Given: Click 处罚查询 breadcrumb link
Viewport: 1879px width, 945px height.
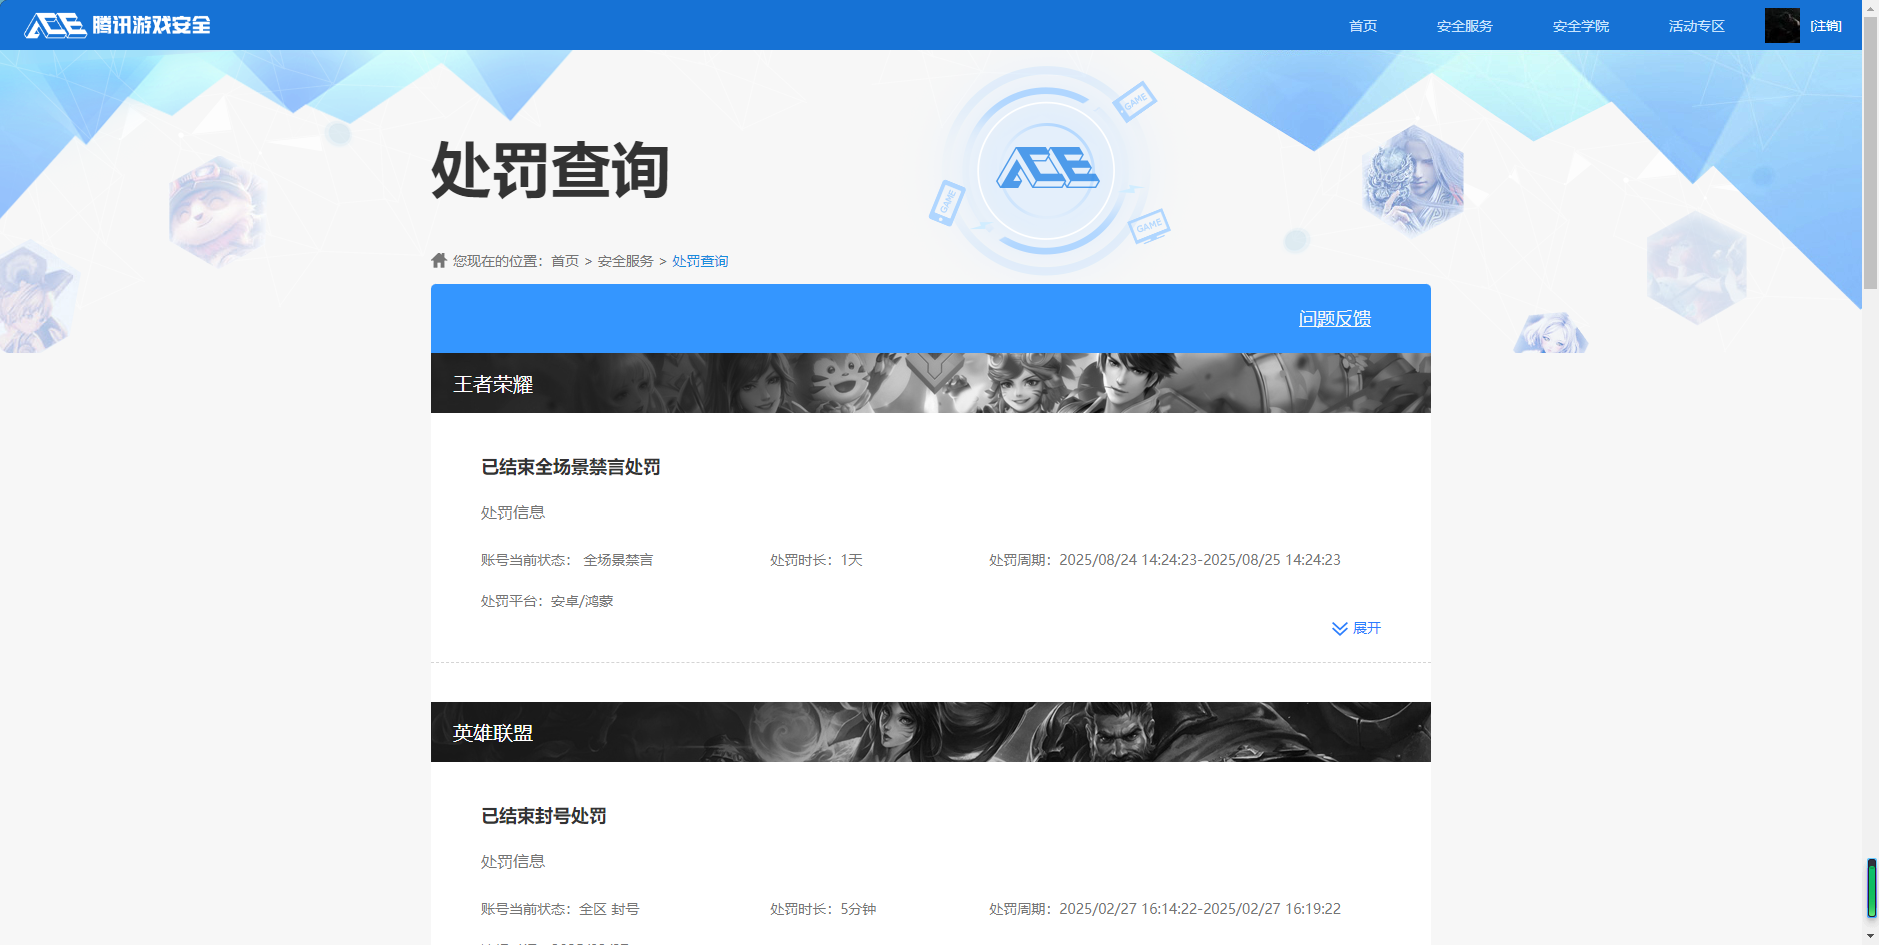Looking at the screenshot, I should point(700,261).
